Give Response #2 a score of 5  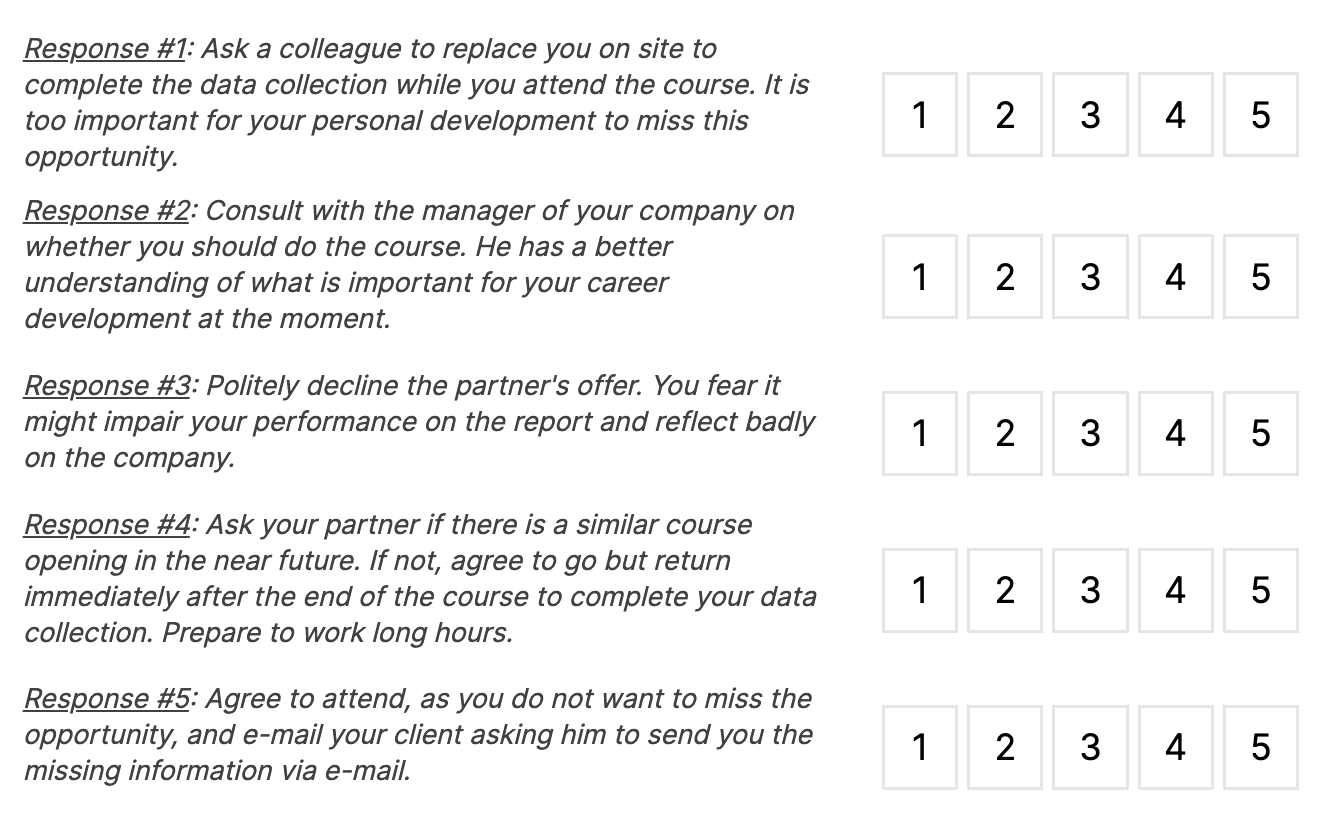[1259, 278]
